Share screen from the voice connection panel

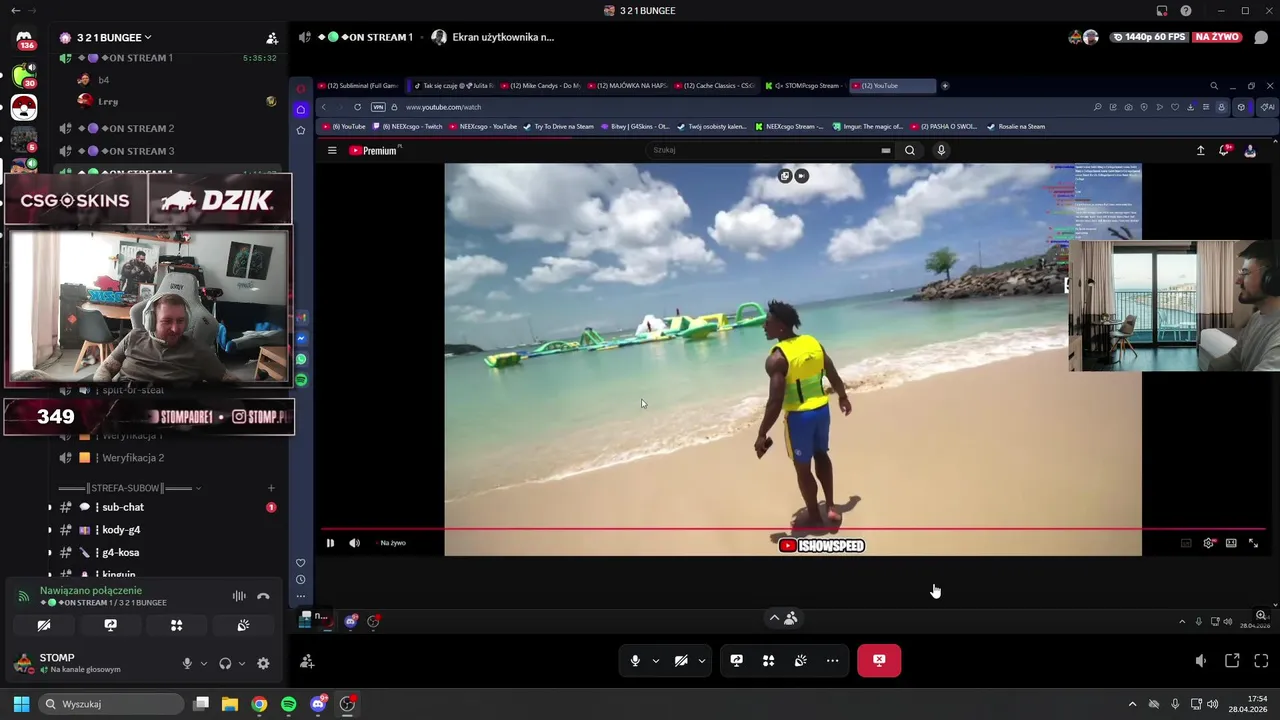pos(110,625)
